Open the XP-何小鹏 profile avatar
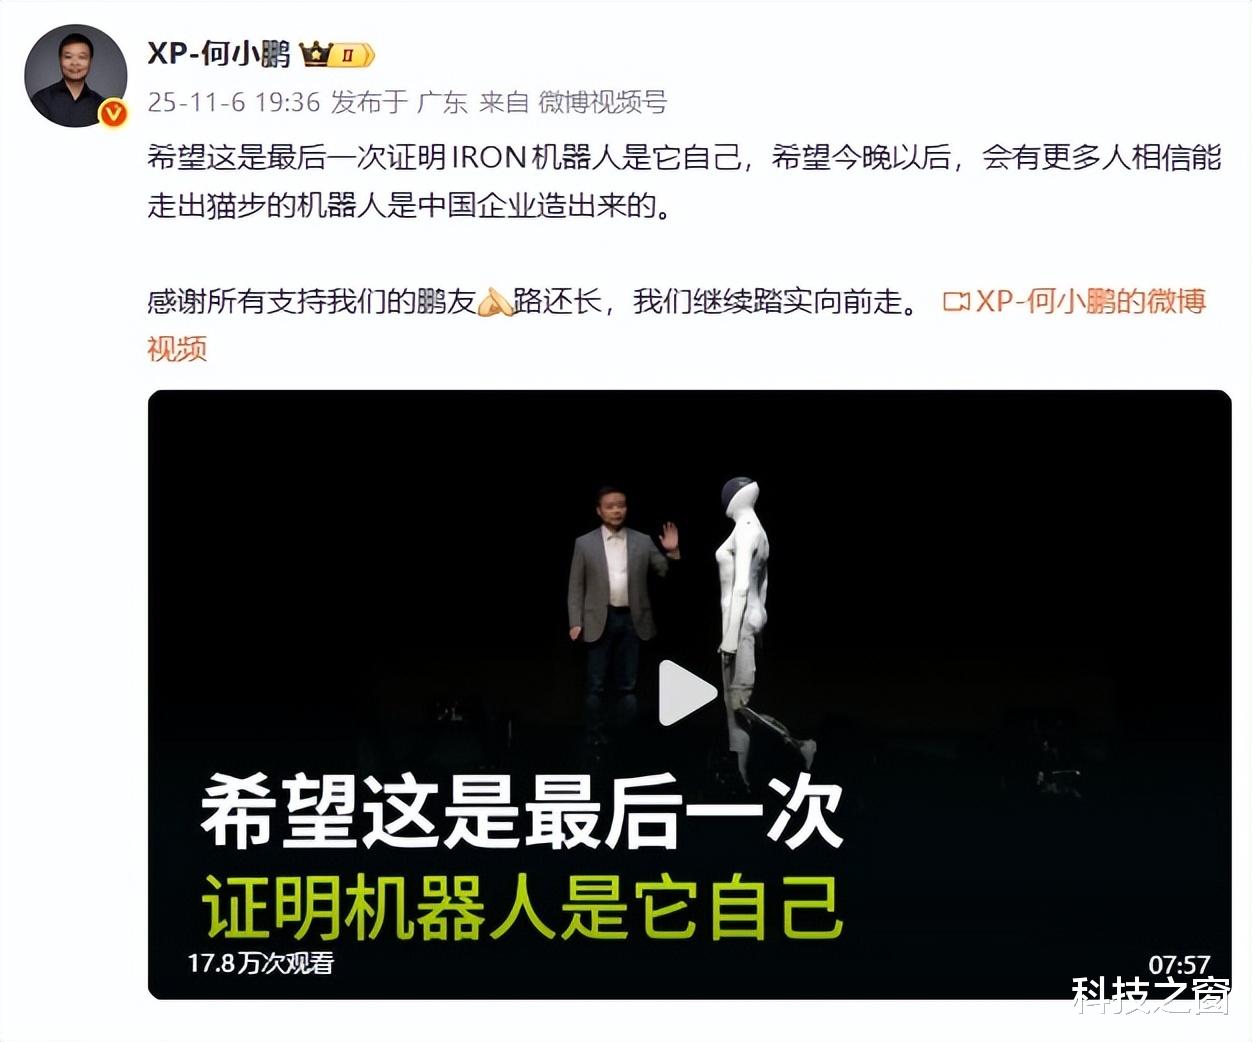1252x1042 pixels. tap(76, 75)
